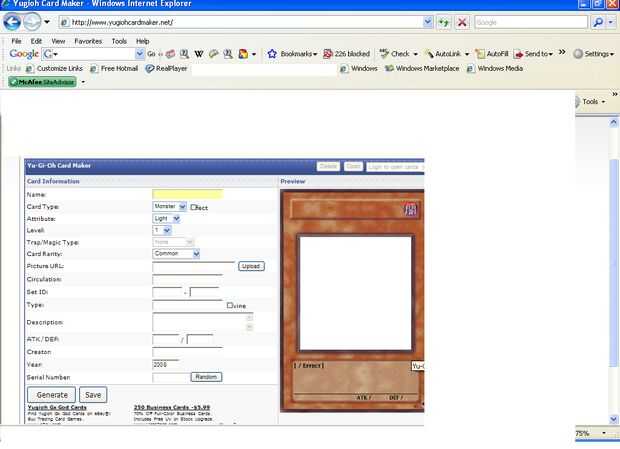Click the Send to toolbar button
The height and width of the screenshot is (449, 620).
tap(533, 54)
